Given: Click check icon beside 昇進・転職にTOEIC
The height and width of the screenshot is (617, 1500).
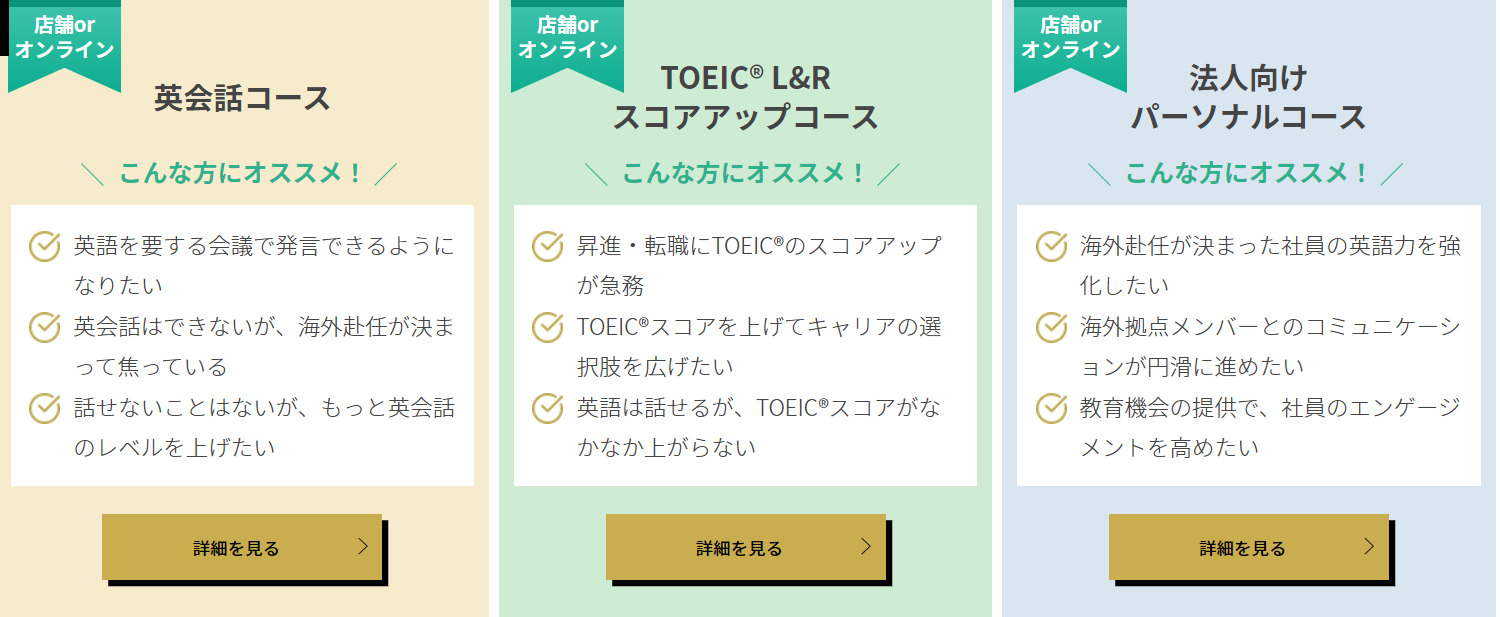Looking at the screenshot, I should pyautogui.click(x=548, y=246).
